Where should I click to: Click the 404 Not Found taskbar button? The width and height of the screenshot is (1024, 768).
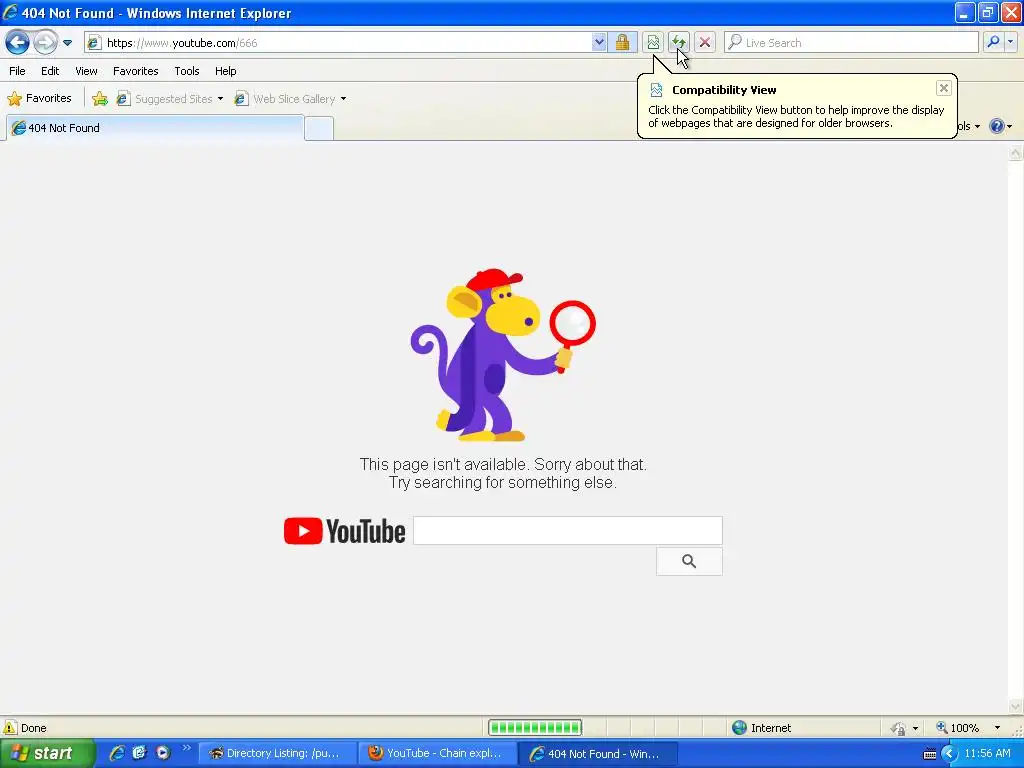(598, 754)
